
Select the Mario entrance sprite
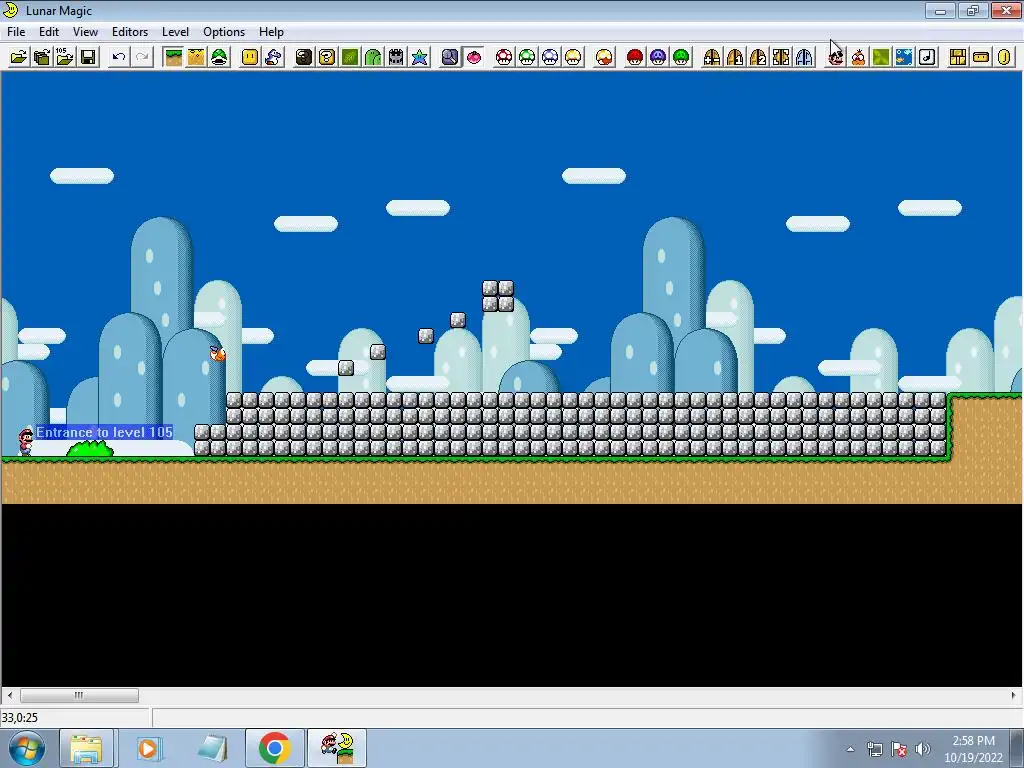tap(25, 441)
